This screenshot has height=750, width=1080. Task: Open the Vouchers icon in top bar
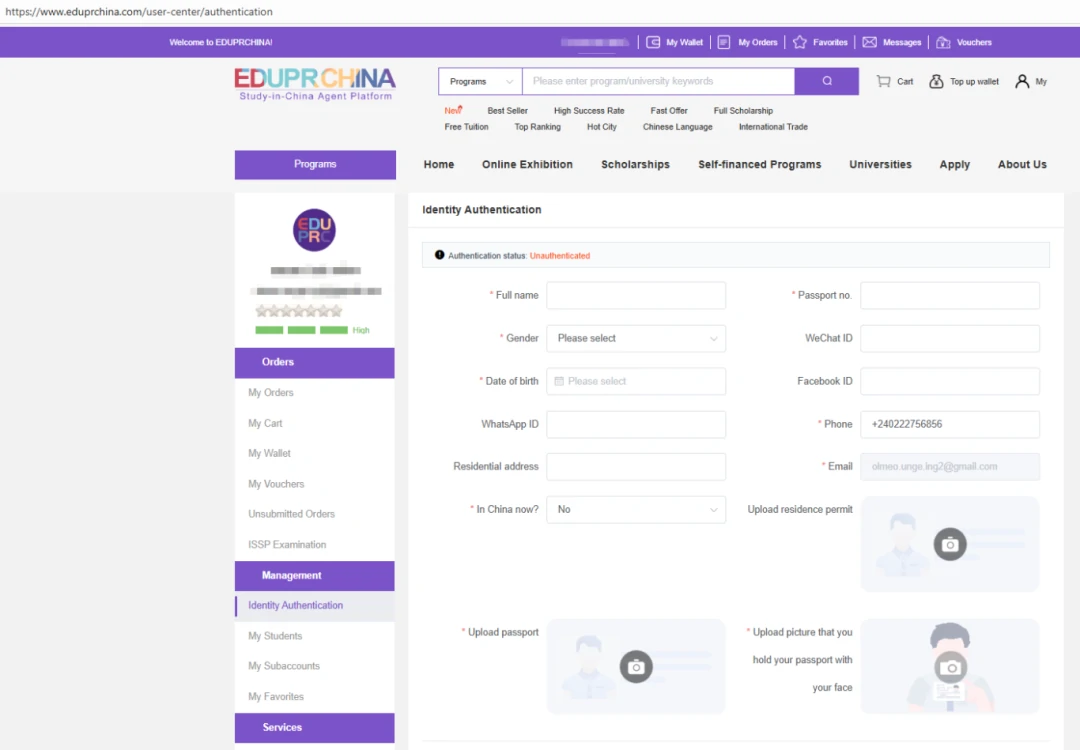[x=943, y=42]
